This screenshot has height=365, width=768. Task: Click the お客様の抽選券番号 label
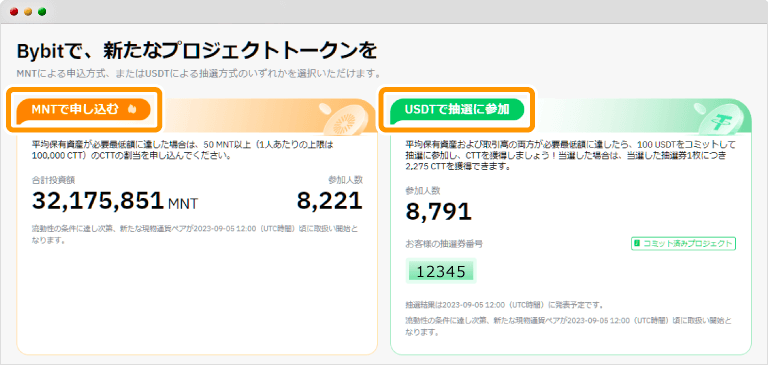pyautogui.click(x=445, y=243)
